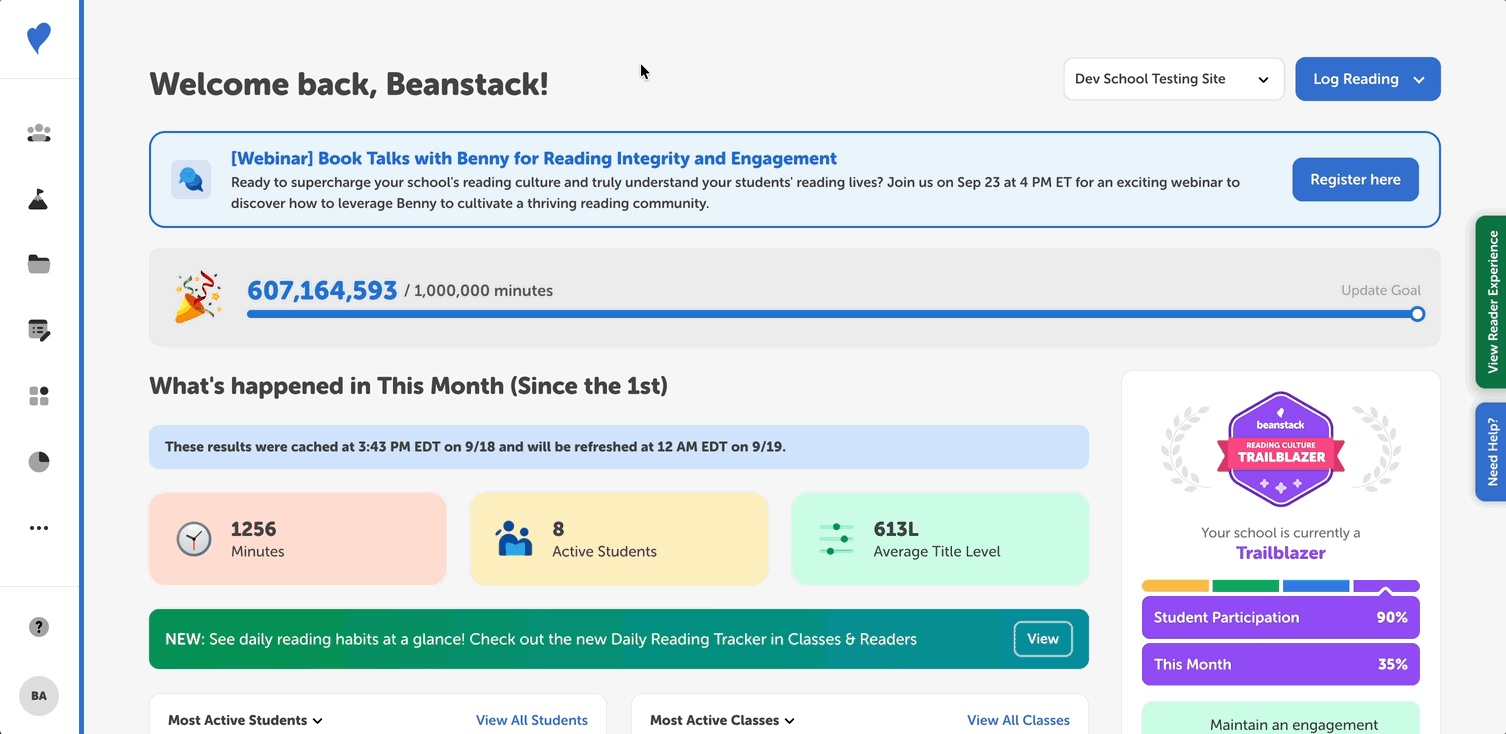Expand the ellipsis menu in the sidebar
Screen dimensions: 1506x734
pyautogui.click(x=38, y=527)
